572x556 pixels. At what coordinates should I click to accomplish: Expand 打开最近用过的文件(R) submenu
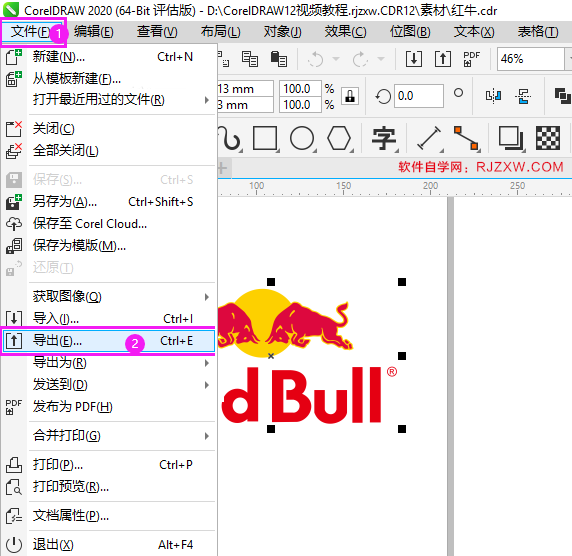[109, 100]
